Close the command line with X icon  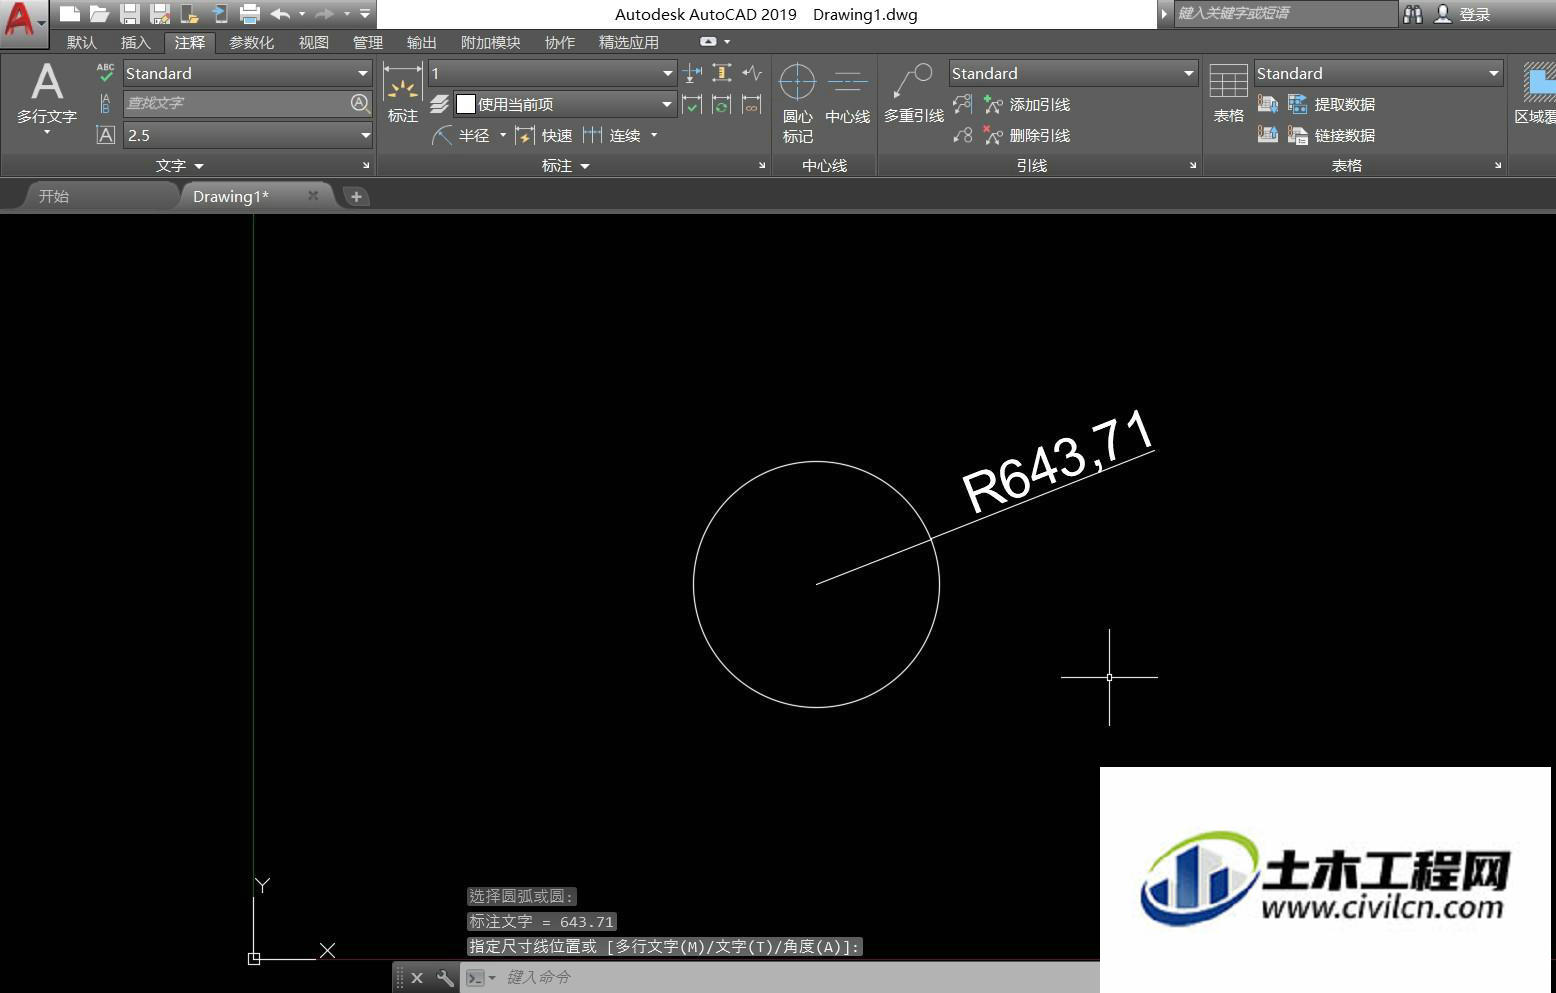(x=417, y=978)
